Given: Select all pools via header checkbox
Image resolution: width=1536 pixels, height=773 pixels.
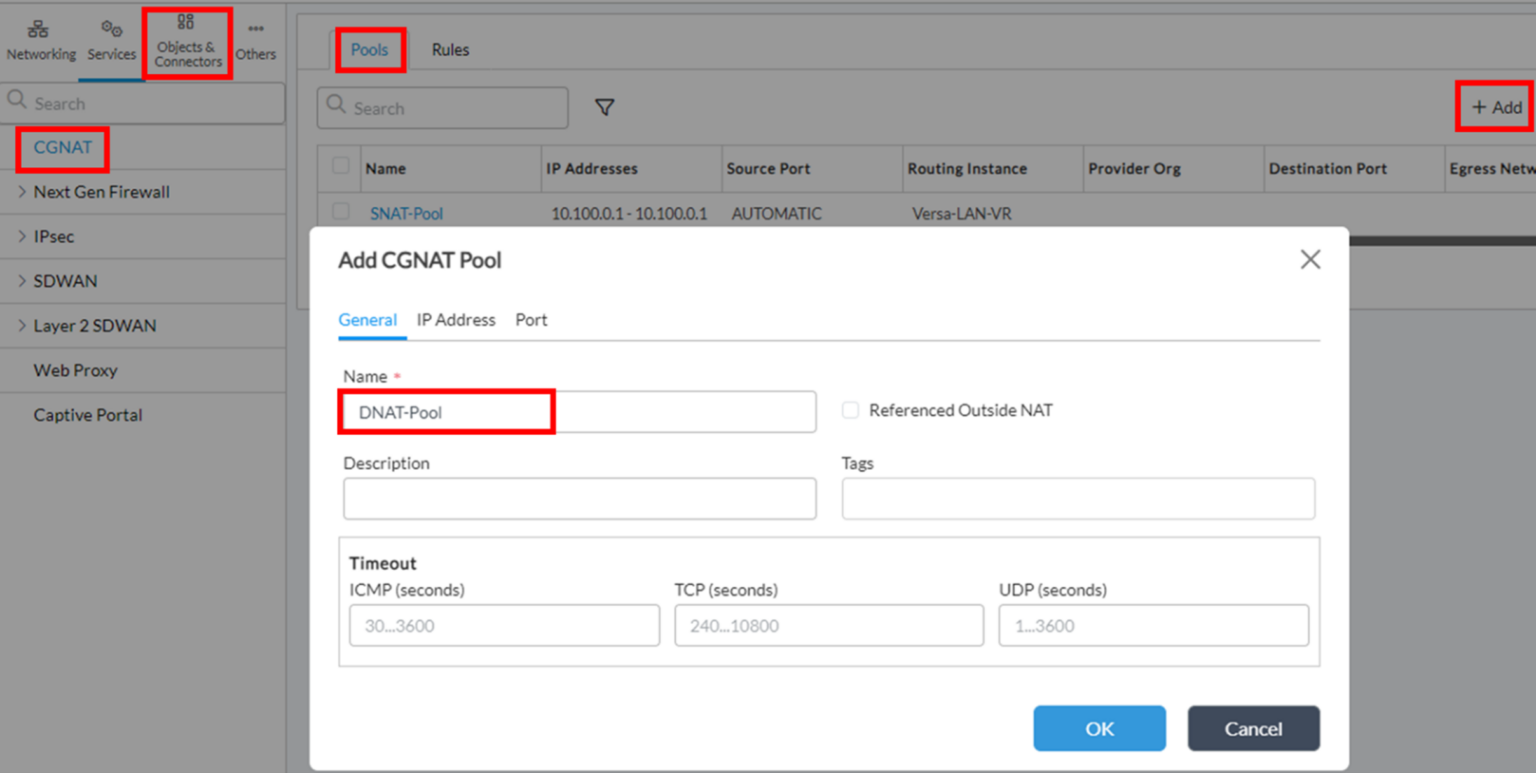Looking at the screenshot, I should pos(339,168).
